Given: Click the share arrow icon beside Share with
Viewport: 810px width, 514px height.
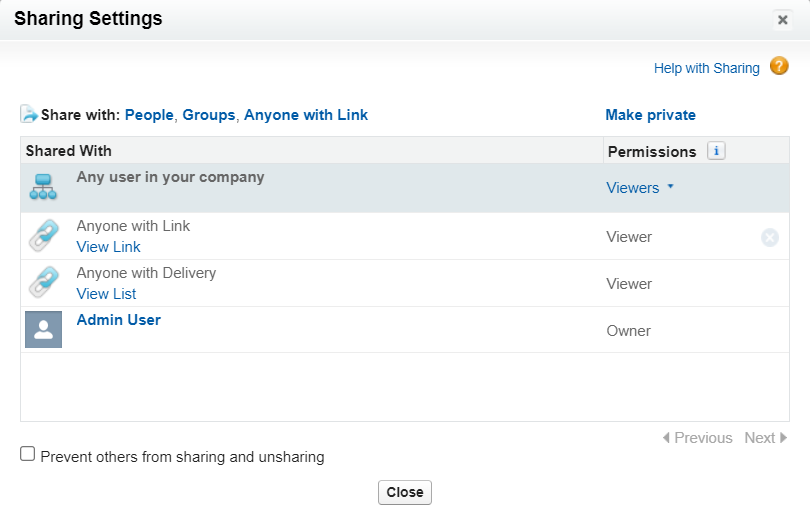Looking at the screenshot, I should (x=29, y=114).
